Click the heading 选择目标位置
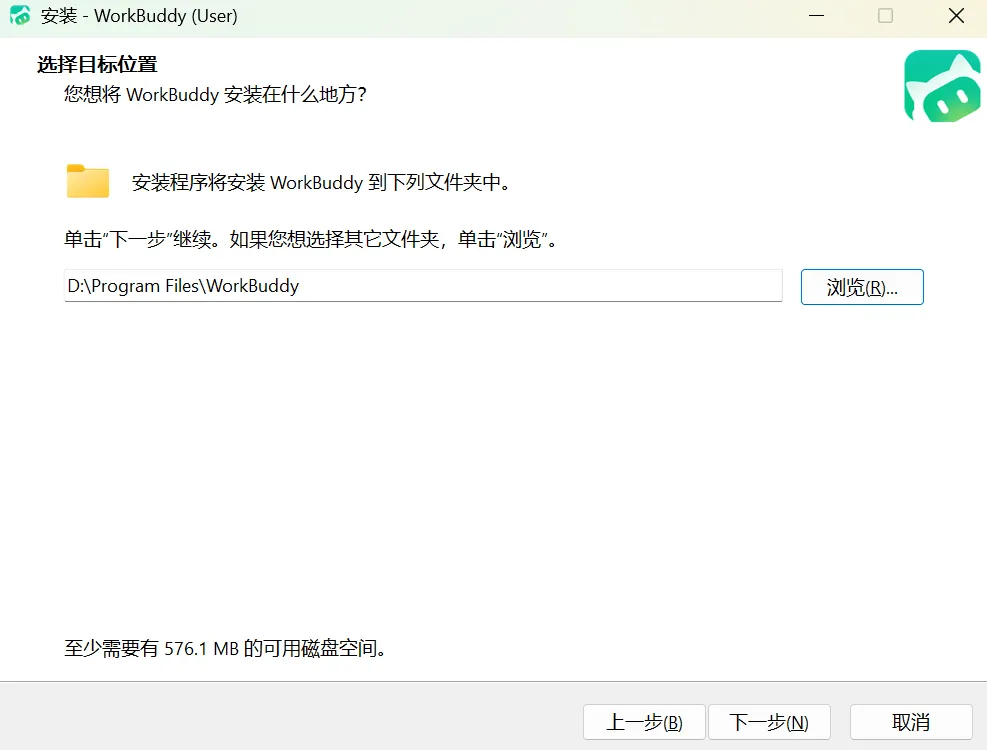987x750 pixels. [x=97, y=64]
